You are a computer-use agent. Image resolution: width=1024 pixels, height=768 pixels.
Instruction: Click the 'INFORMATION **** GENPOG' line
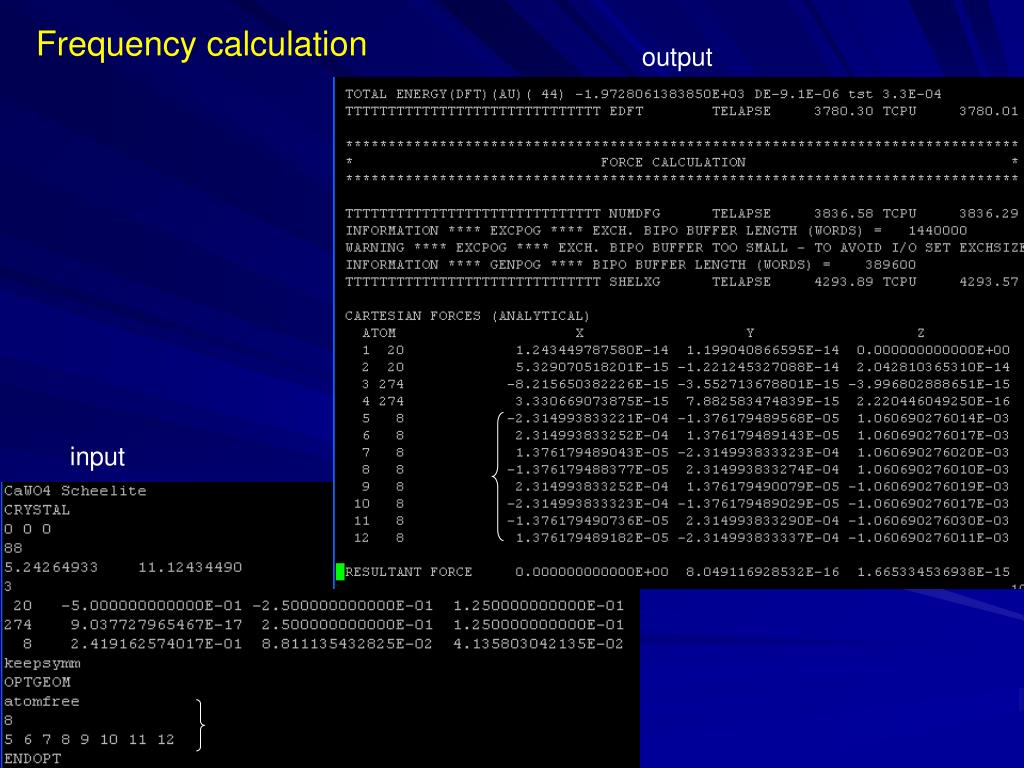(630, 264)
